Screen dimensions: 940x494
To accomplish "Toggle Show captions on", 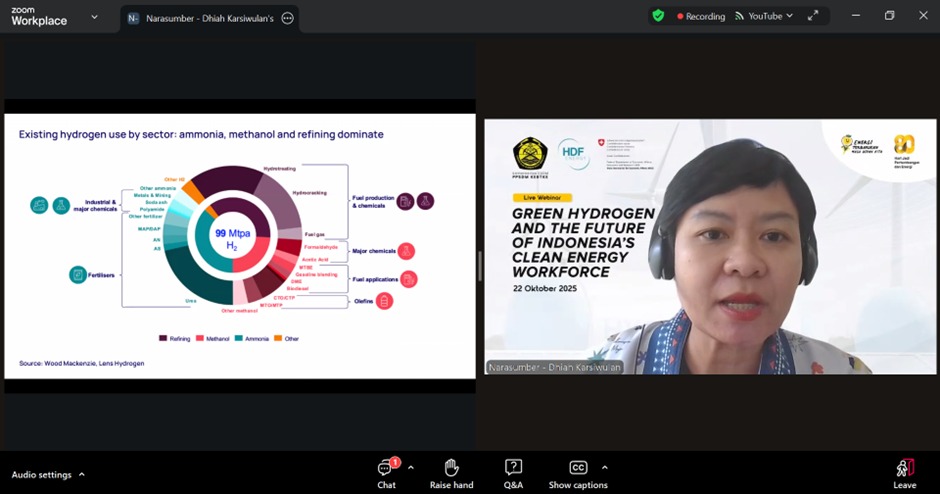I will (x=577, y=473).
